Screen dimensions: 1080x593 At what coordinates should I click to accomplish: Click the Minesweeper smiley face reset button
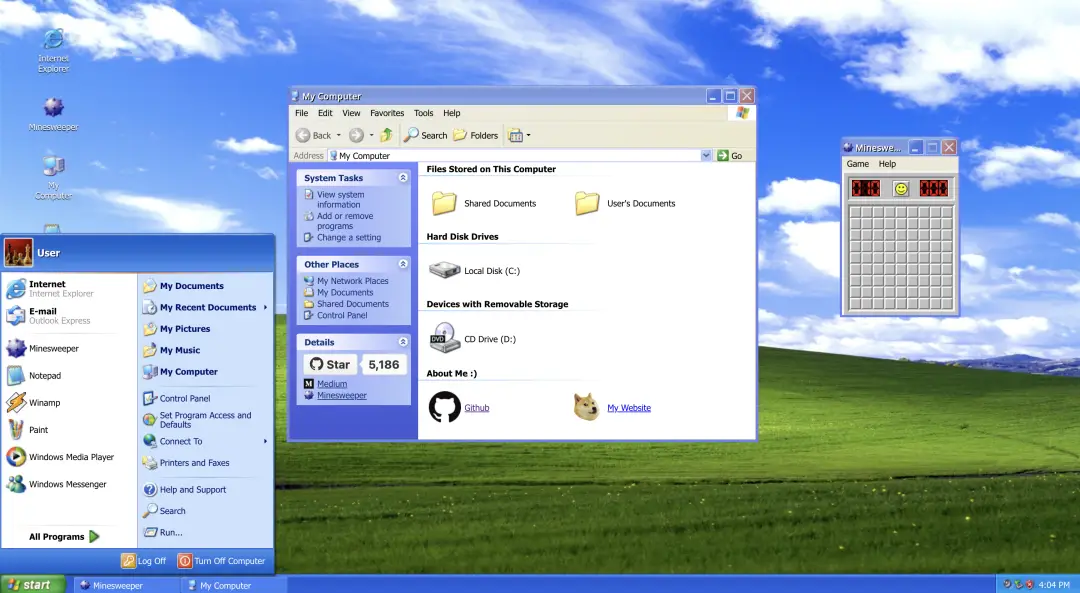click(x=900, y=188)
